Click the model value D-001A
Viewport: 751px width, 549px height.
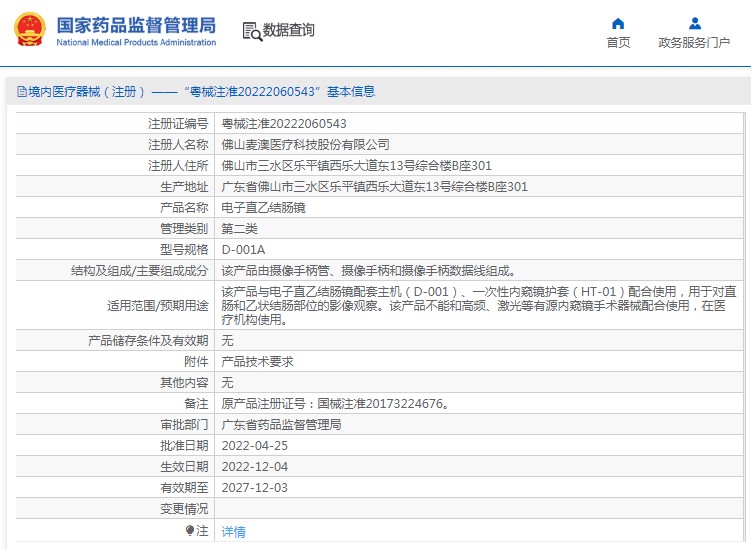[x=243, y=249]
